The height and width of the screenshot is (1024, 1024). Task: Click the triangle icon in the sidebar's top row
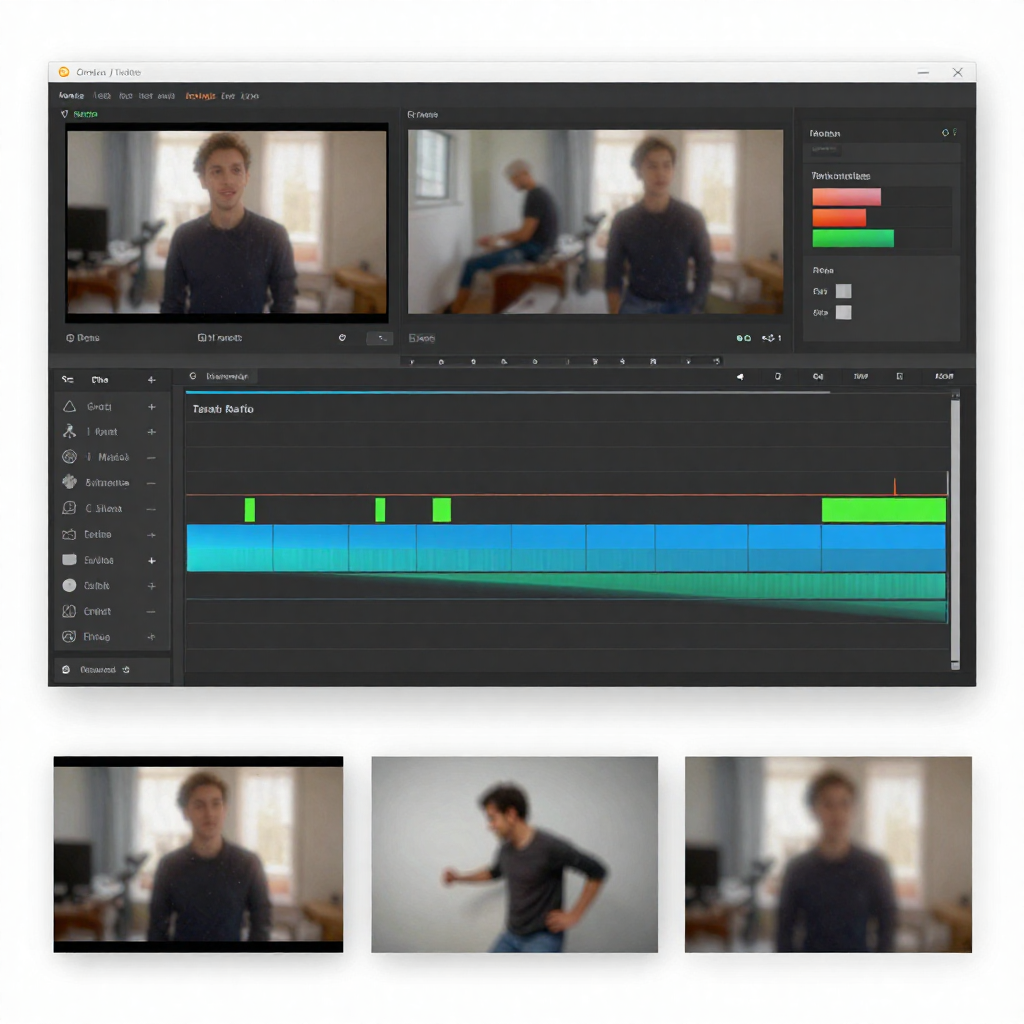click(69, 406)
